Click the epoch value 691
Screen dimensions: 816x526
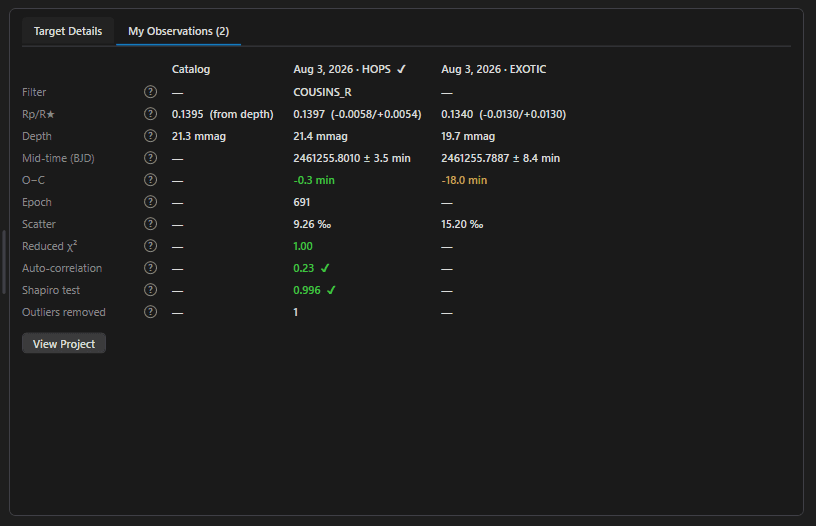click(301, 202)
